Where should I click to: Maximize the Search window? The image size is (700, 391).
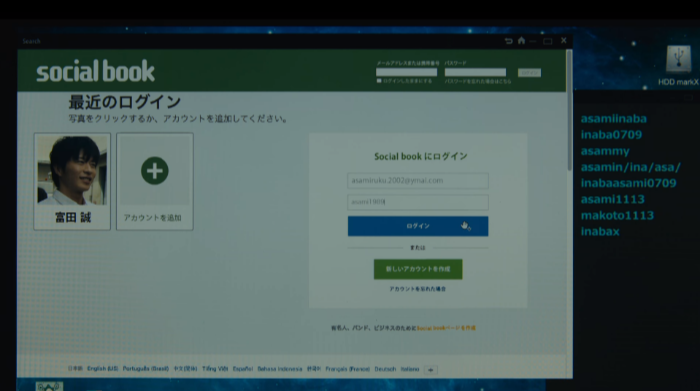548,42
